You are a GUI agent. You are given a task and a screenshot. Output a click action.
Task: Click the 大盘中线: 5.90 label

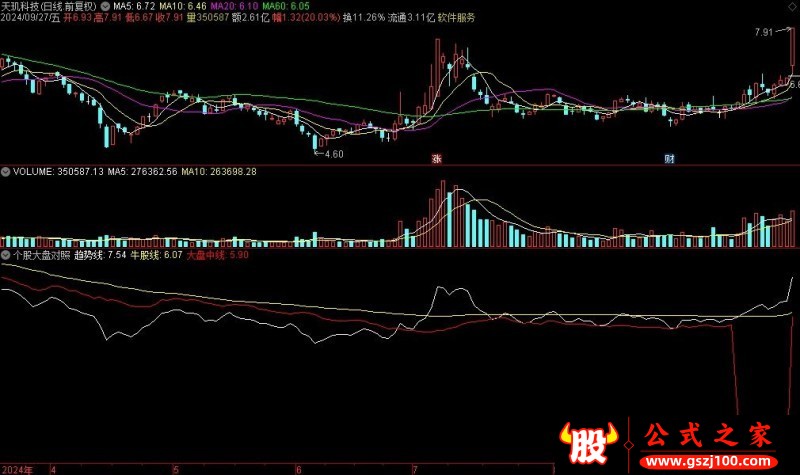pos(217,255)
